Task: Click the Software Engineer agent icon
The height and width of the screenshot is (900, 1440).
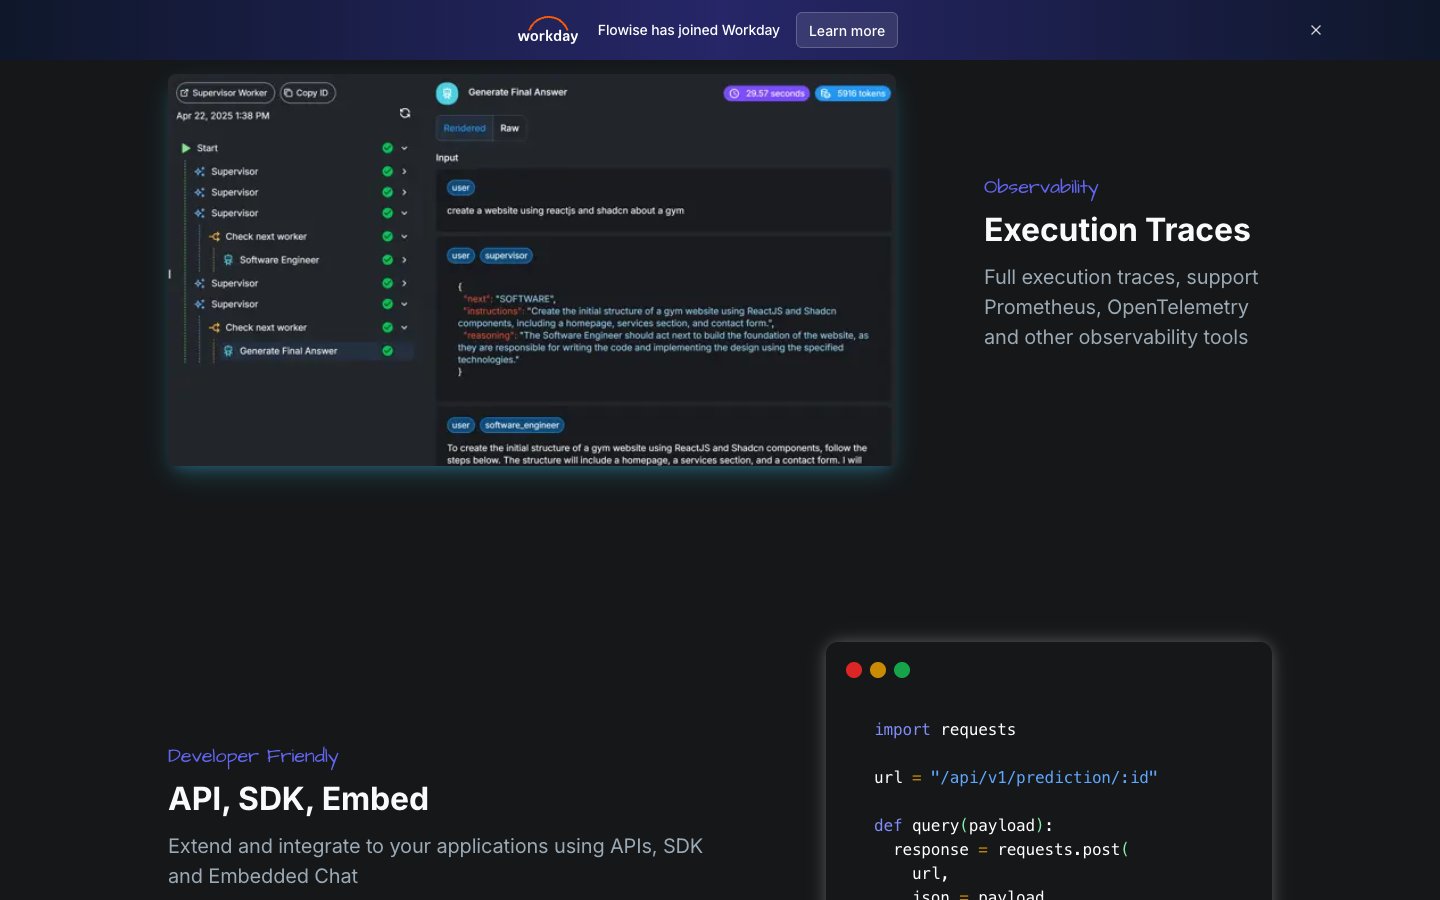Action: [x=228, y=260]
